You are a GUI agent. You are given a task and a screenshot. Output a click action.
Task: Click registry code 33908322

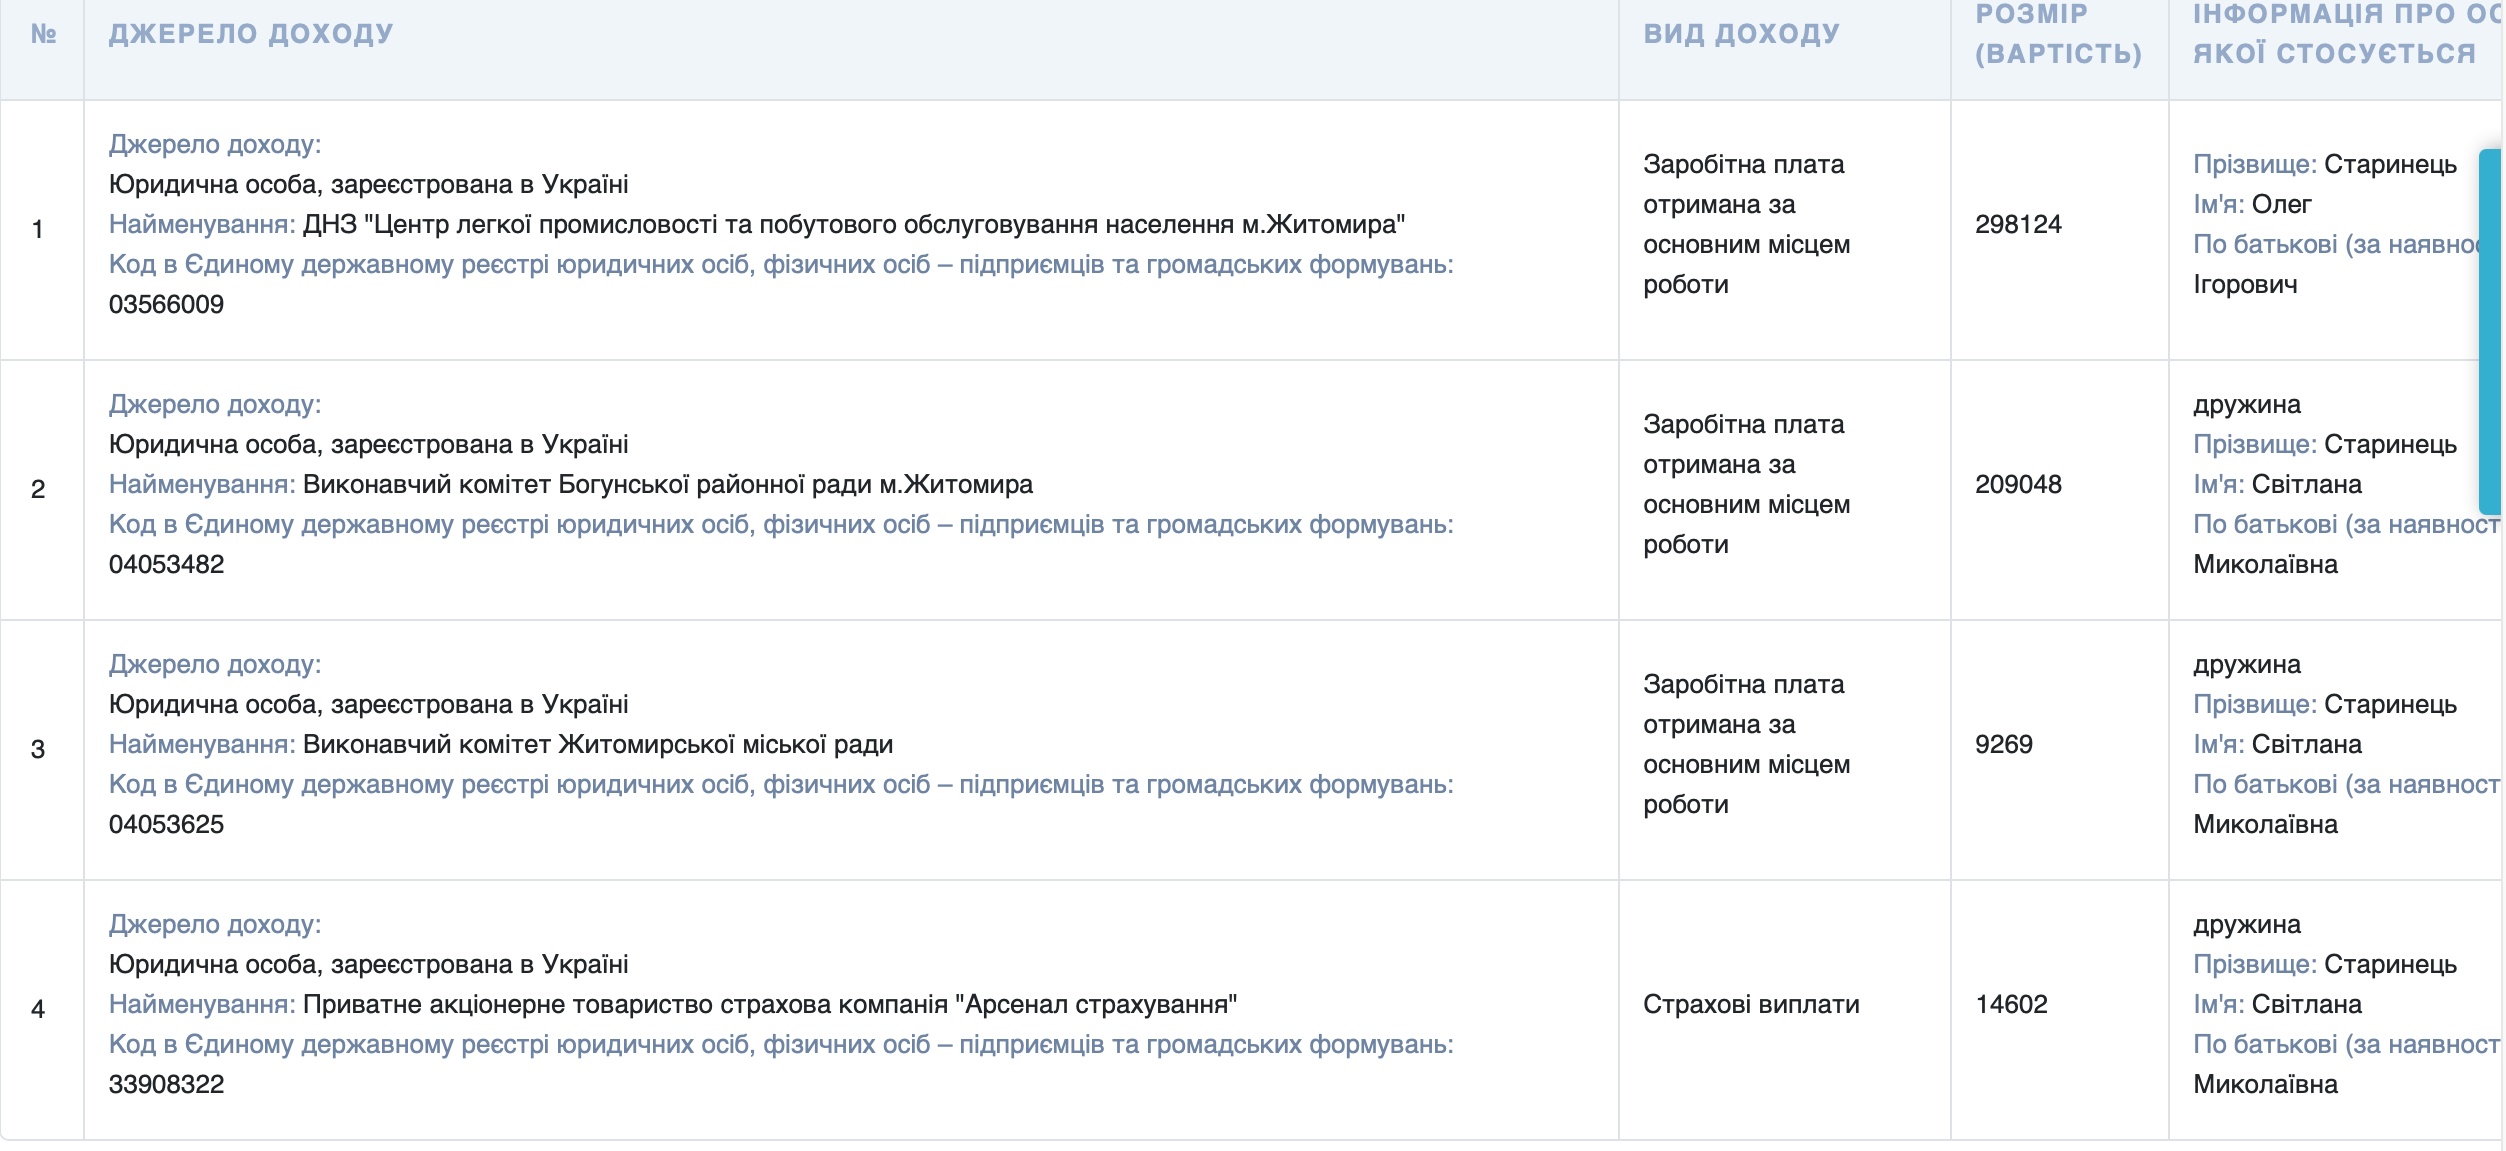[166, 1084]
